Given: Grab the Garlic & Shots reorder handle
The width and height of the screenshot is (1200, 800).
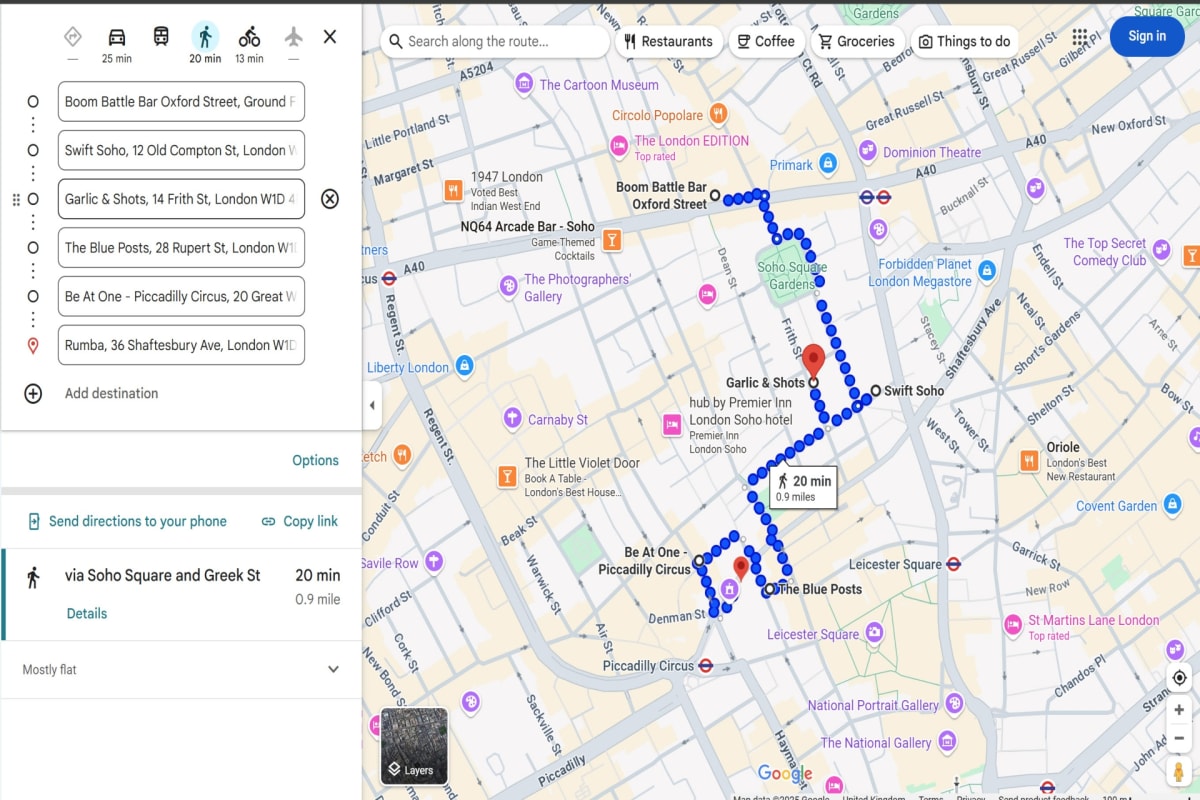Looking at the screenshot, I should click(x=16, y=200).
